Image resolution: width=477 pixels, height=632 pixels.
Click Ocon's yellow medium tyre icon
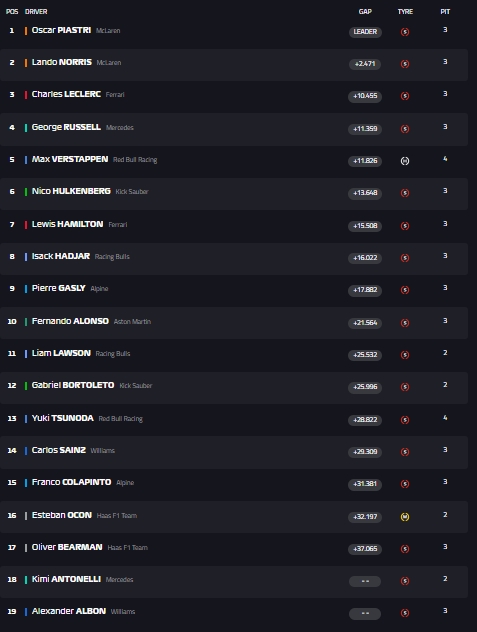click(x=405, y=517)
